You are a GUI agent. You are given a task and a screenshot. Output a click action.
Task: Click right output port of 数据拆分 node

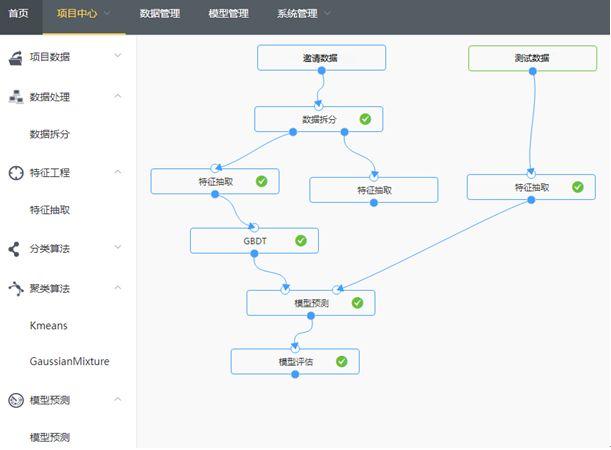pos(344,132)
